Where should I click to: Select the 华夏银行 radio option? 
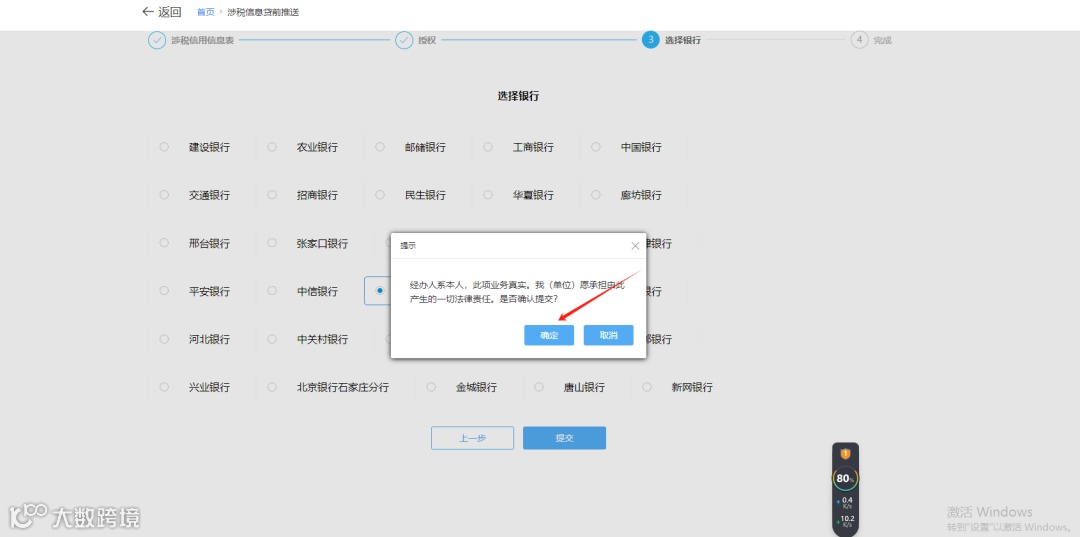coord(488,195)
